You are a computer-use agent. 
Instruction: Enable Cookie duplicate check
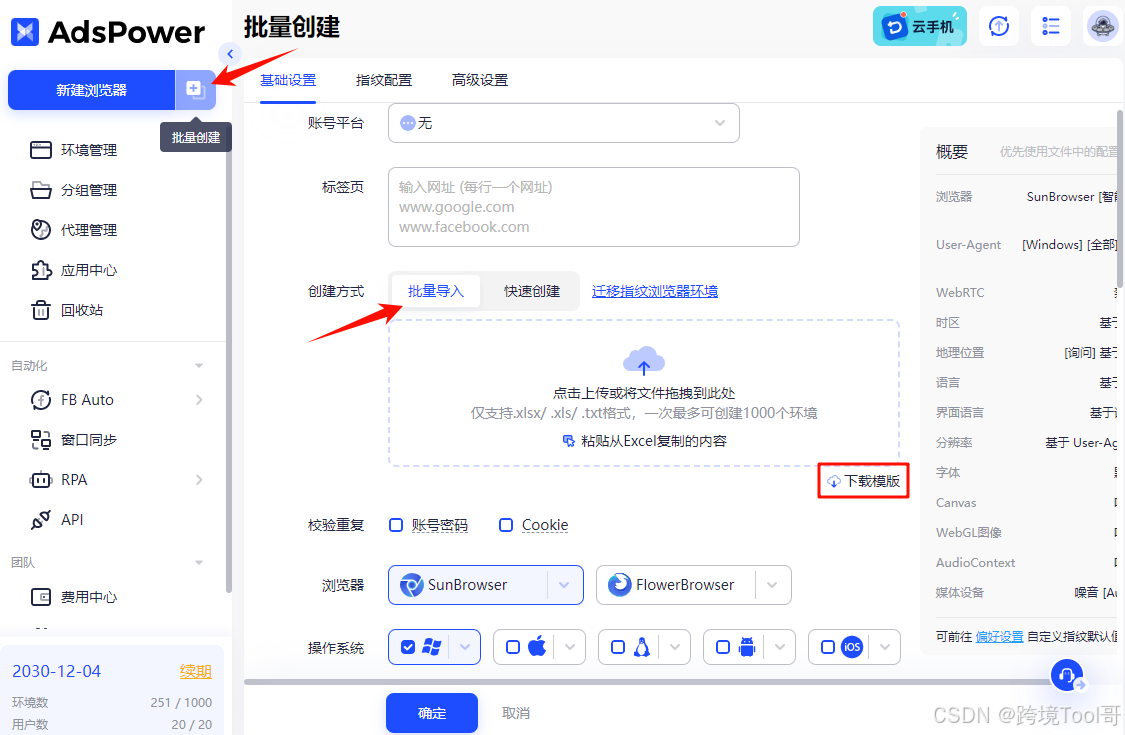pyautogui.click(x=506, y=525)
